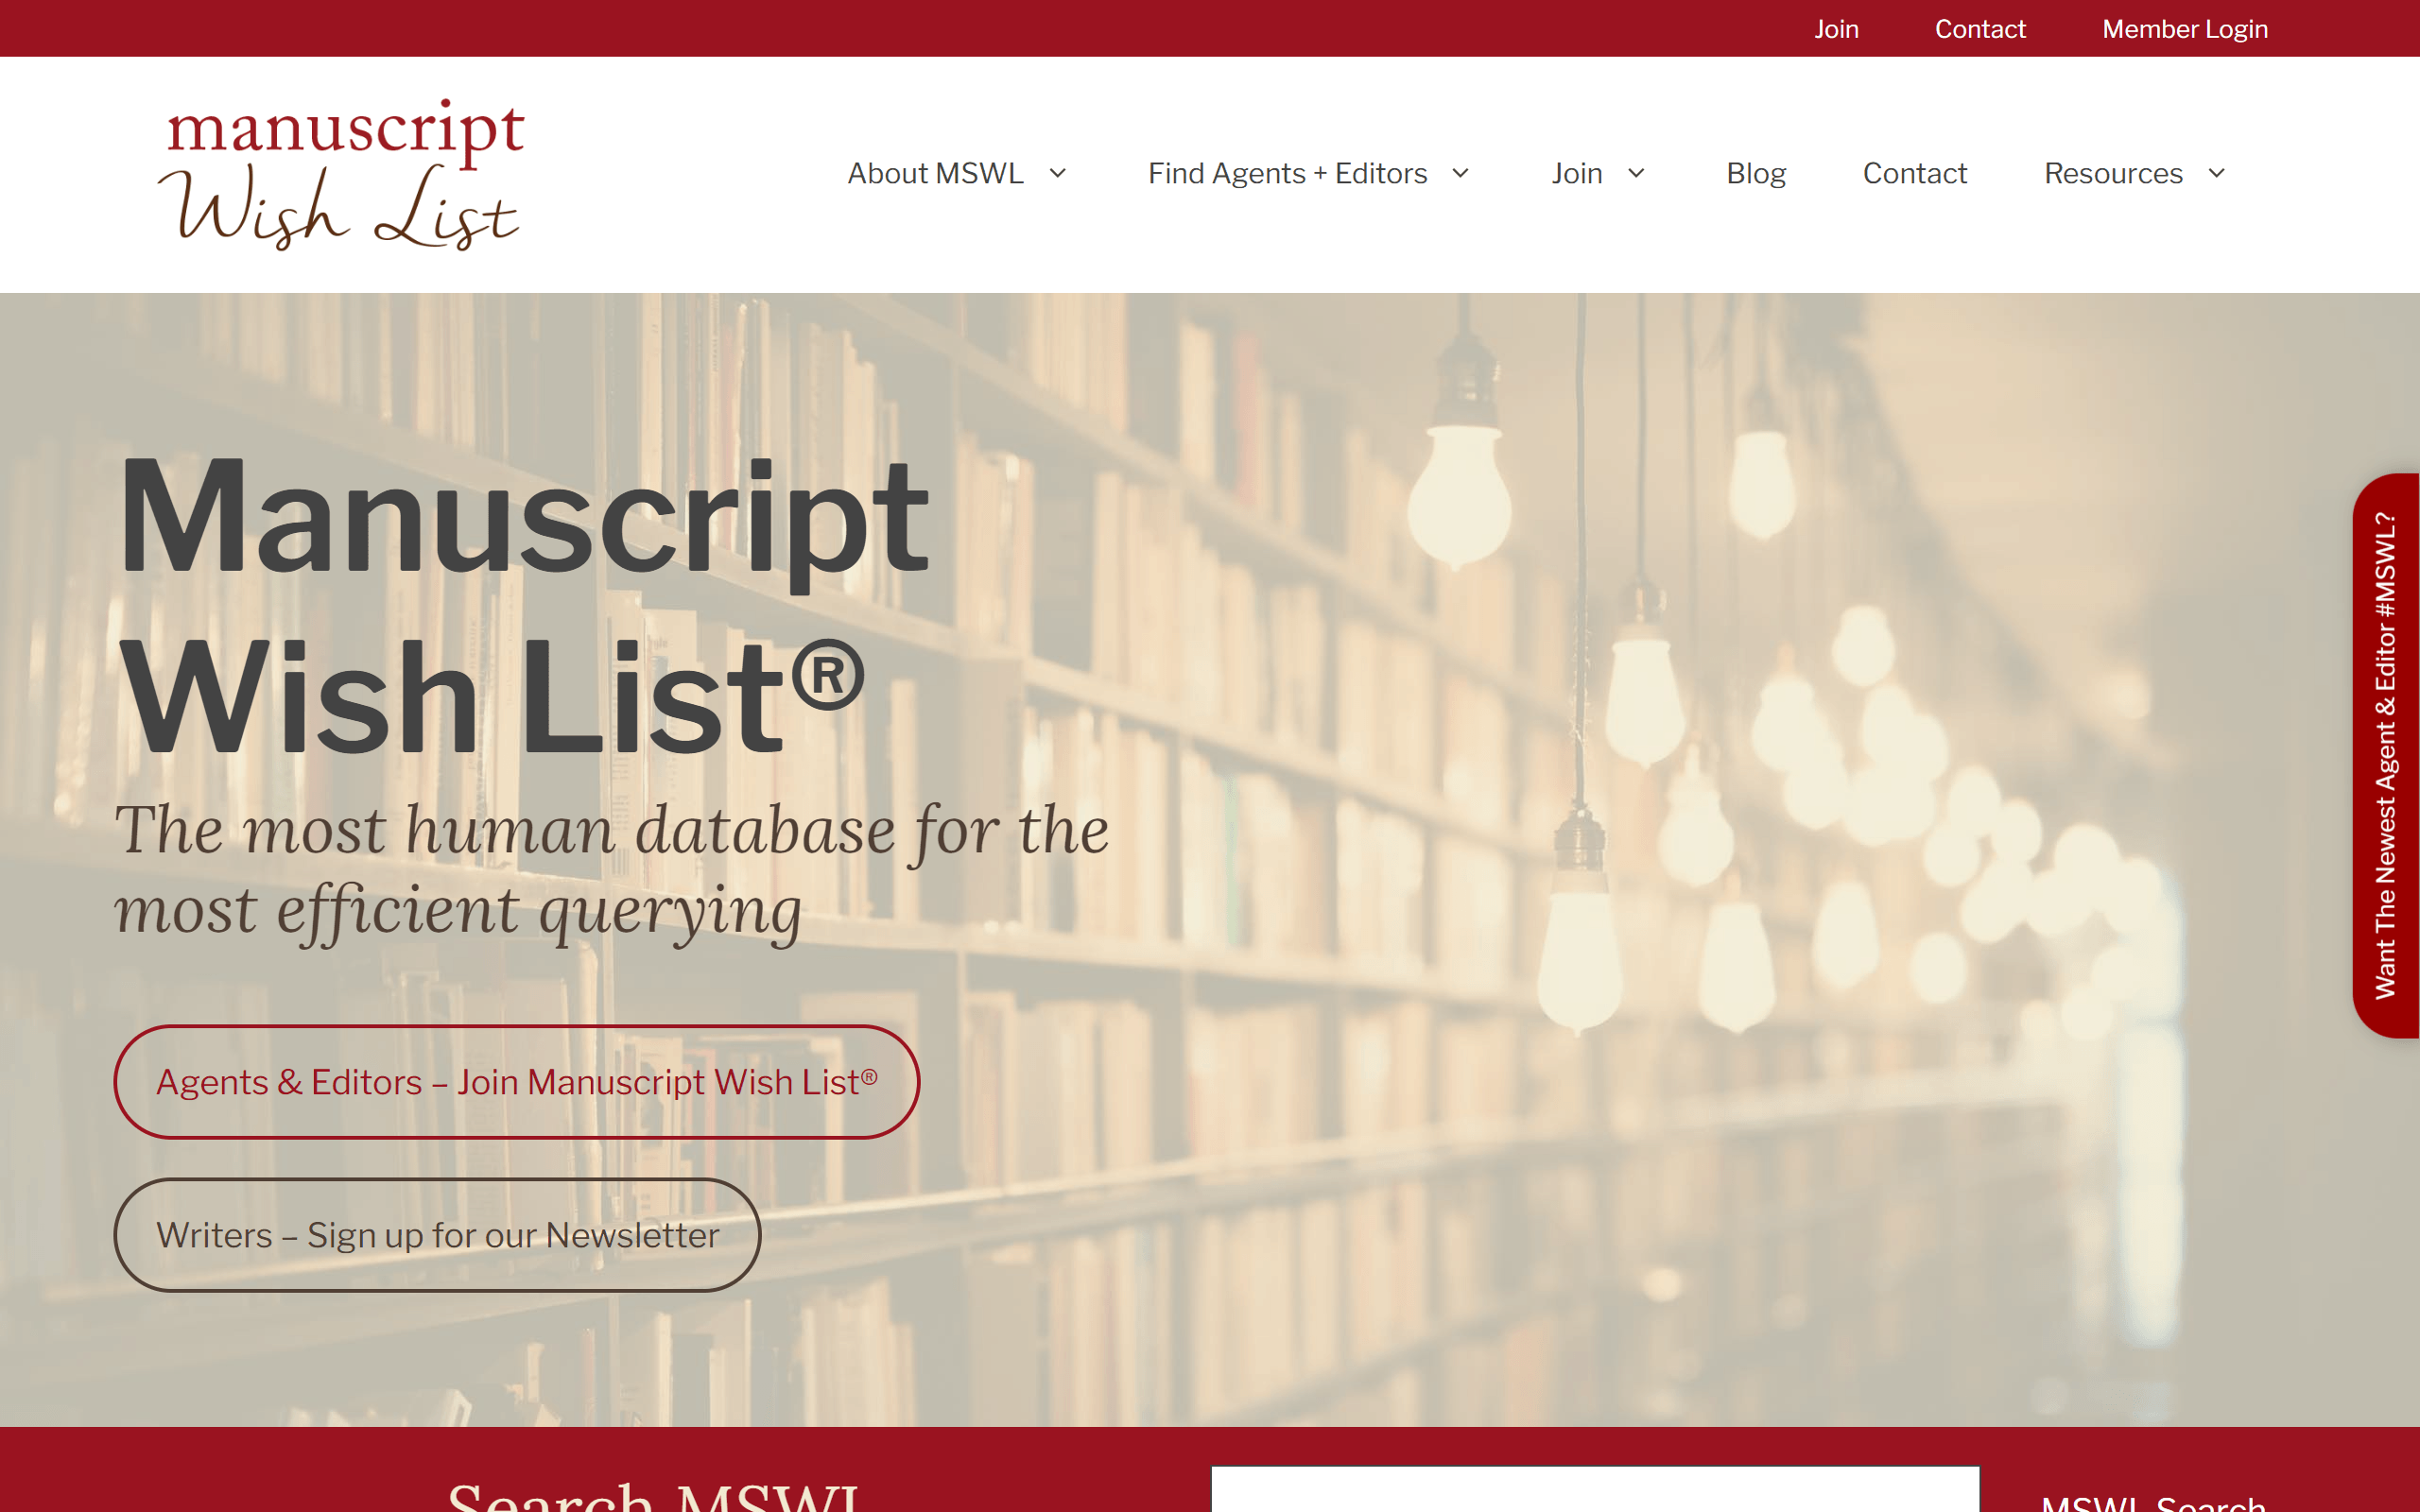Select the Blog menu item

pos(1754,172)
